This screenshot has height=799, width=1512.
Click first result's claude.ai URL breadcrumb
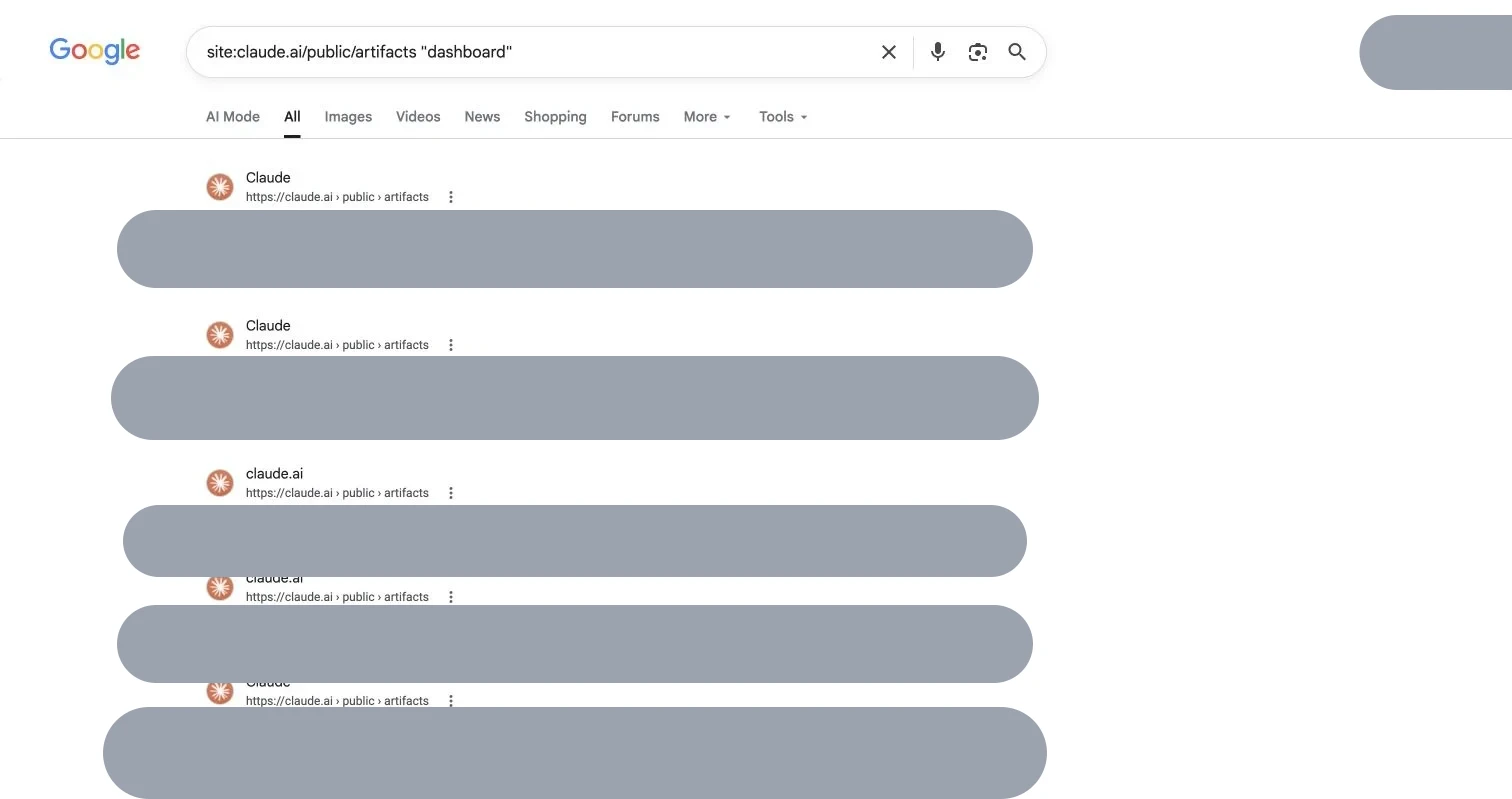(x=337, y=197)
